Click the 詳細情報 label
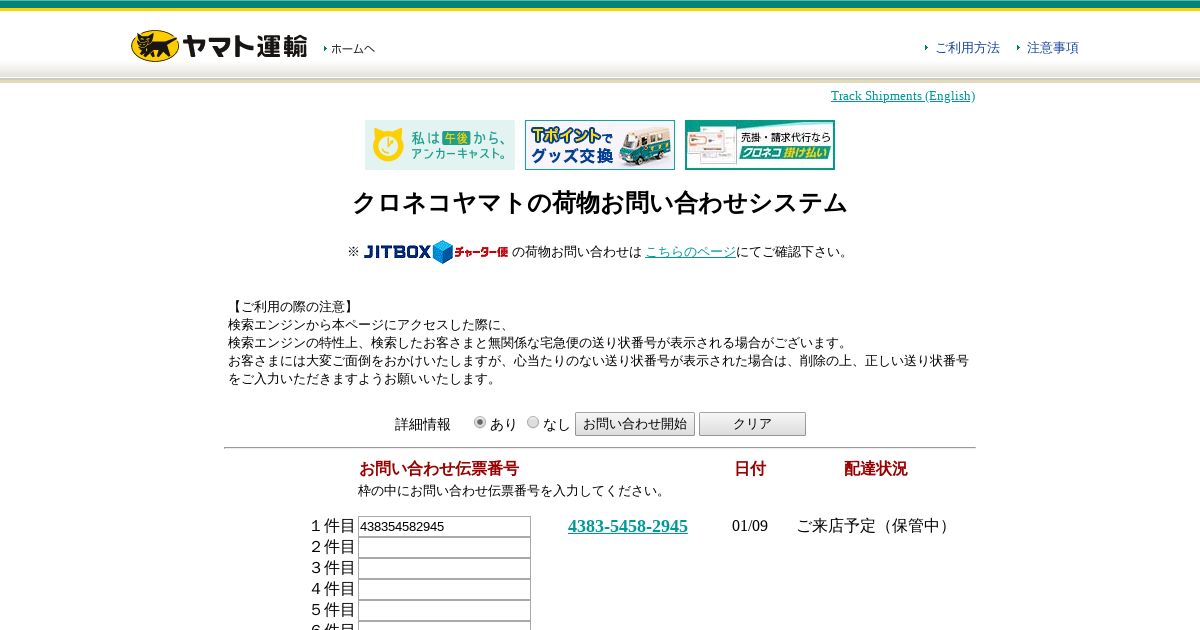Image resolution: width=1200 pixels, height=630 pixels. 423,425
